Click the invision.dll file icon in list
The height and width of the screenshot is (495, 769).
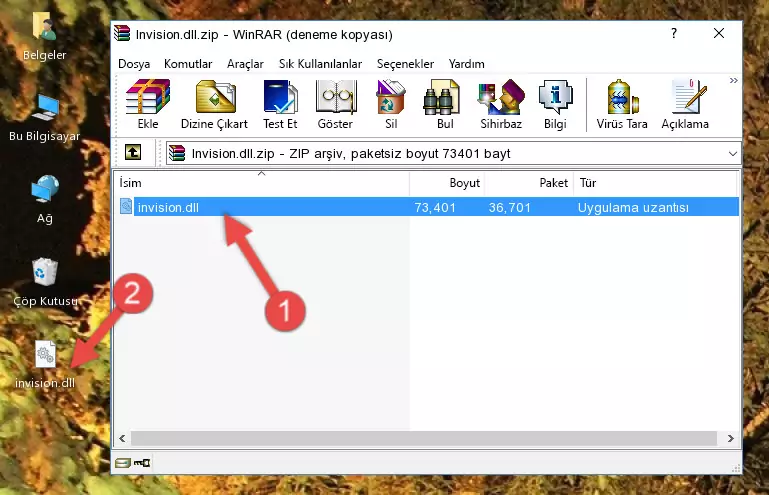[126, 207]
